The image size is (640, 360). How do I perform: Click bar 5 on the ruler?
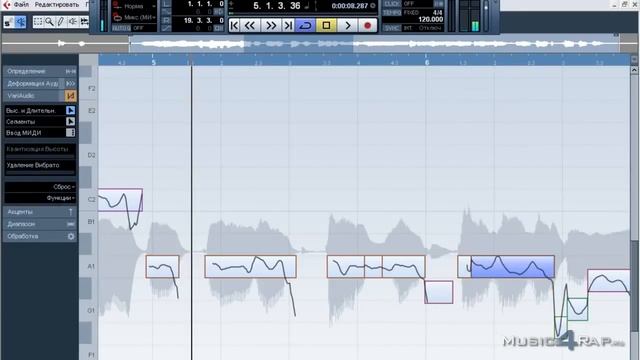pos(153,62)
